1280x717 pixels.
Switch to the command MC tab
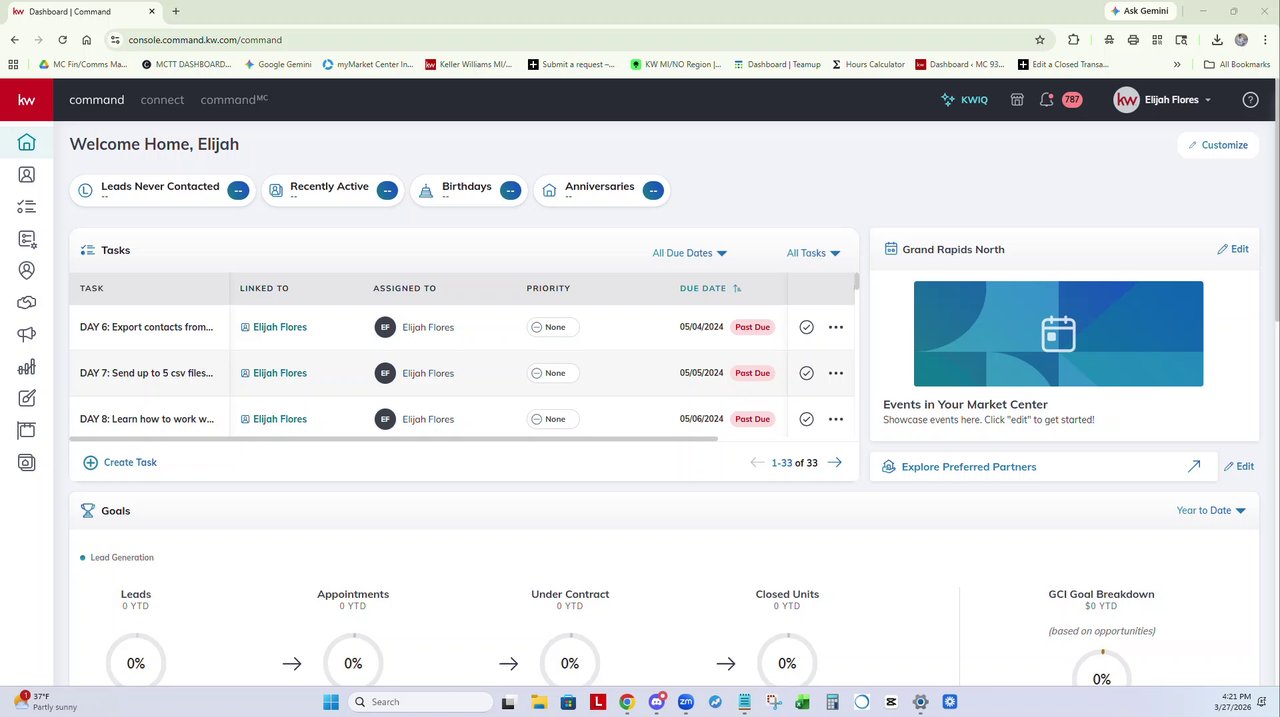click(x=234, y=100)
